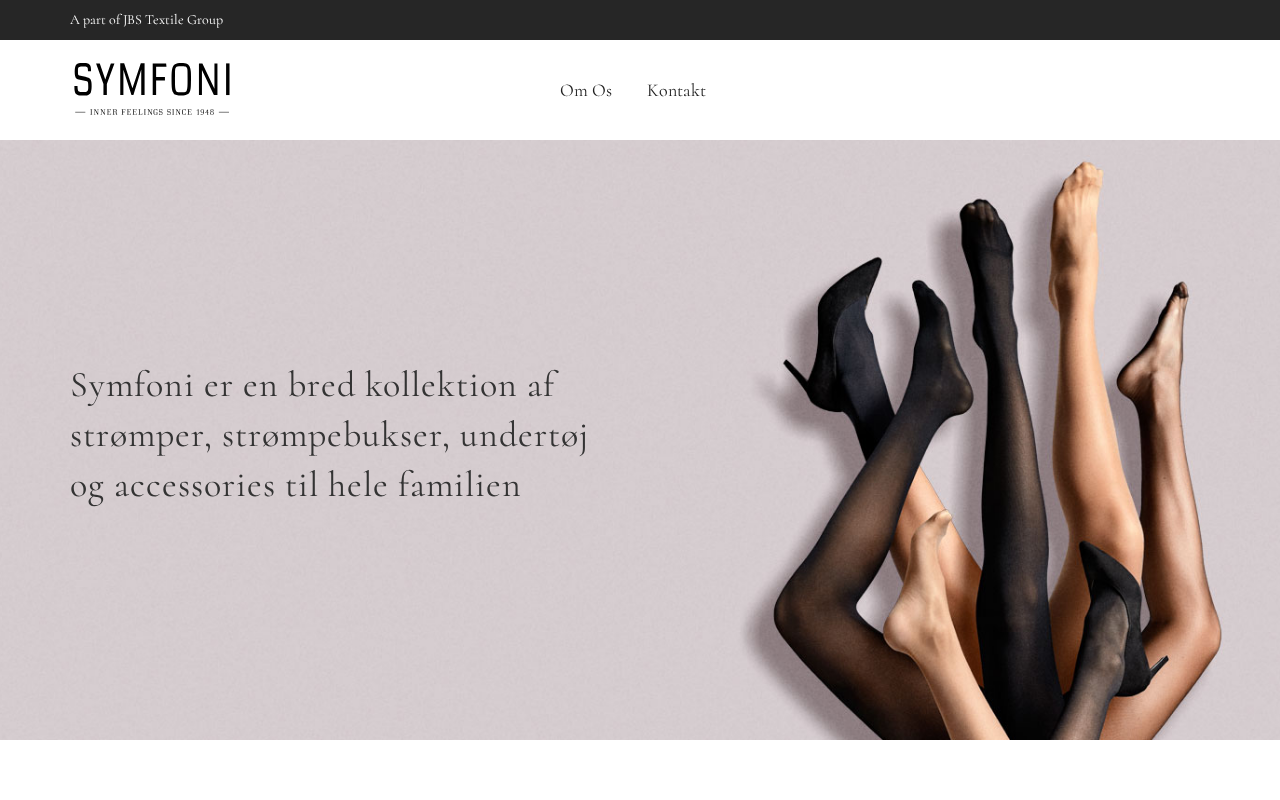
Task: Open the Om Os menu item
Action: coord(586,90)
